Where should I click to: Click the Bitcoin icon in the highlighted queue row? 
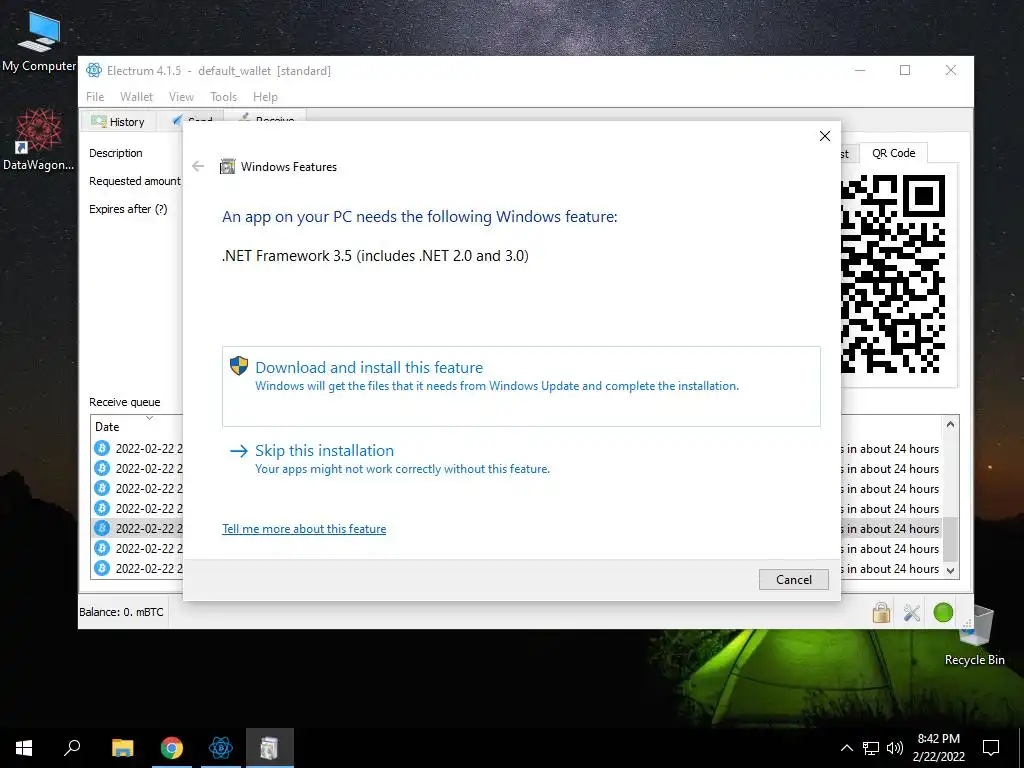[x=102, y=528]
